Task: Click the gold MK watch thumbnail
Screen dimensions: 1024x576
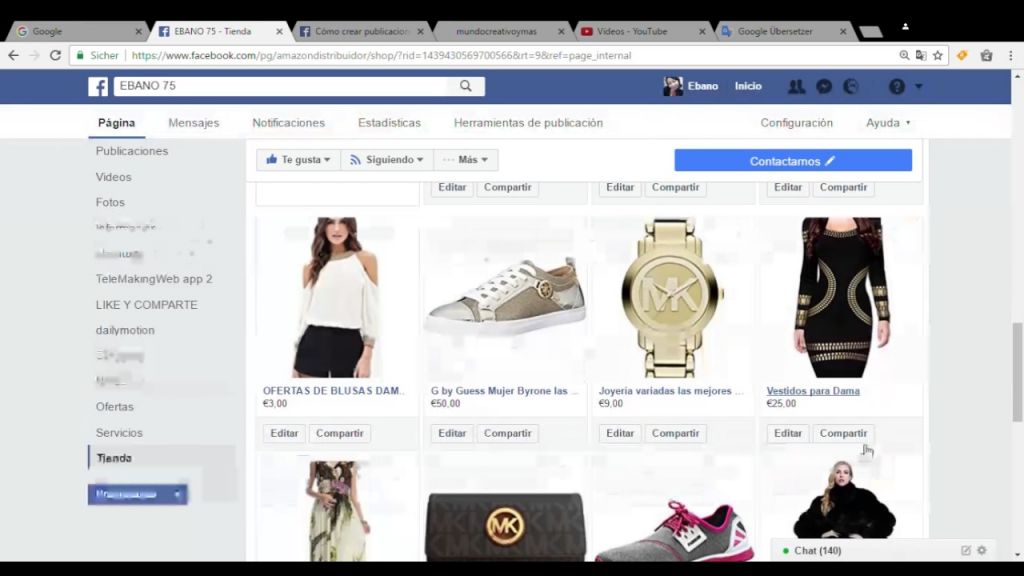Action: (x=672, y=297)
